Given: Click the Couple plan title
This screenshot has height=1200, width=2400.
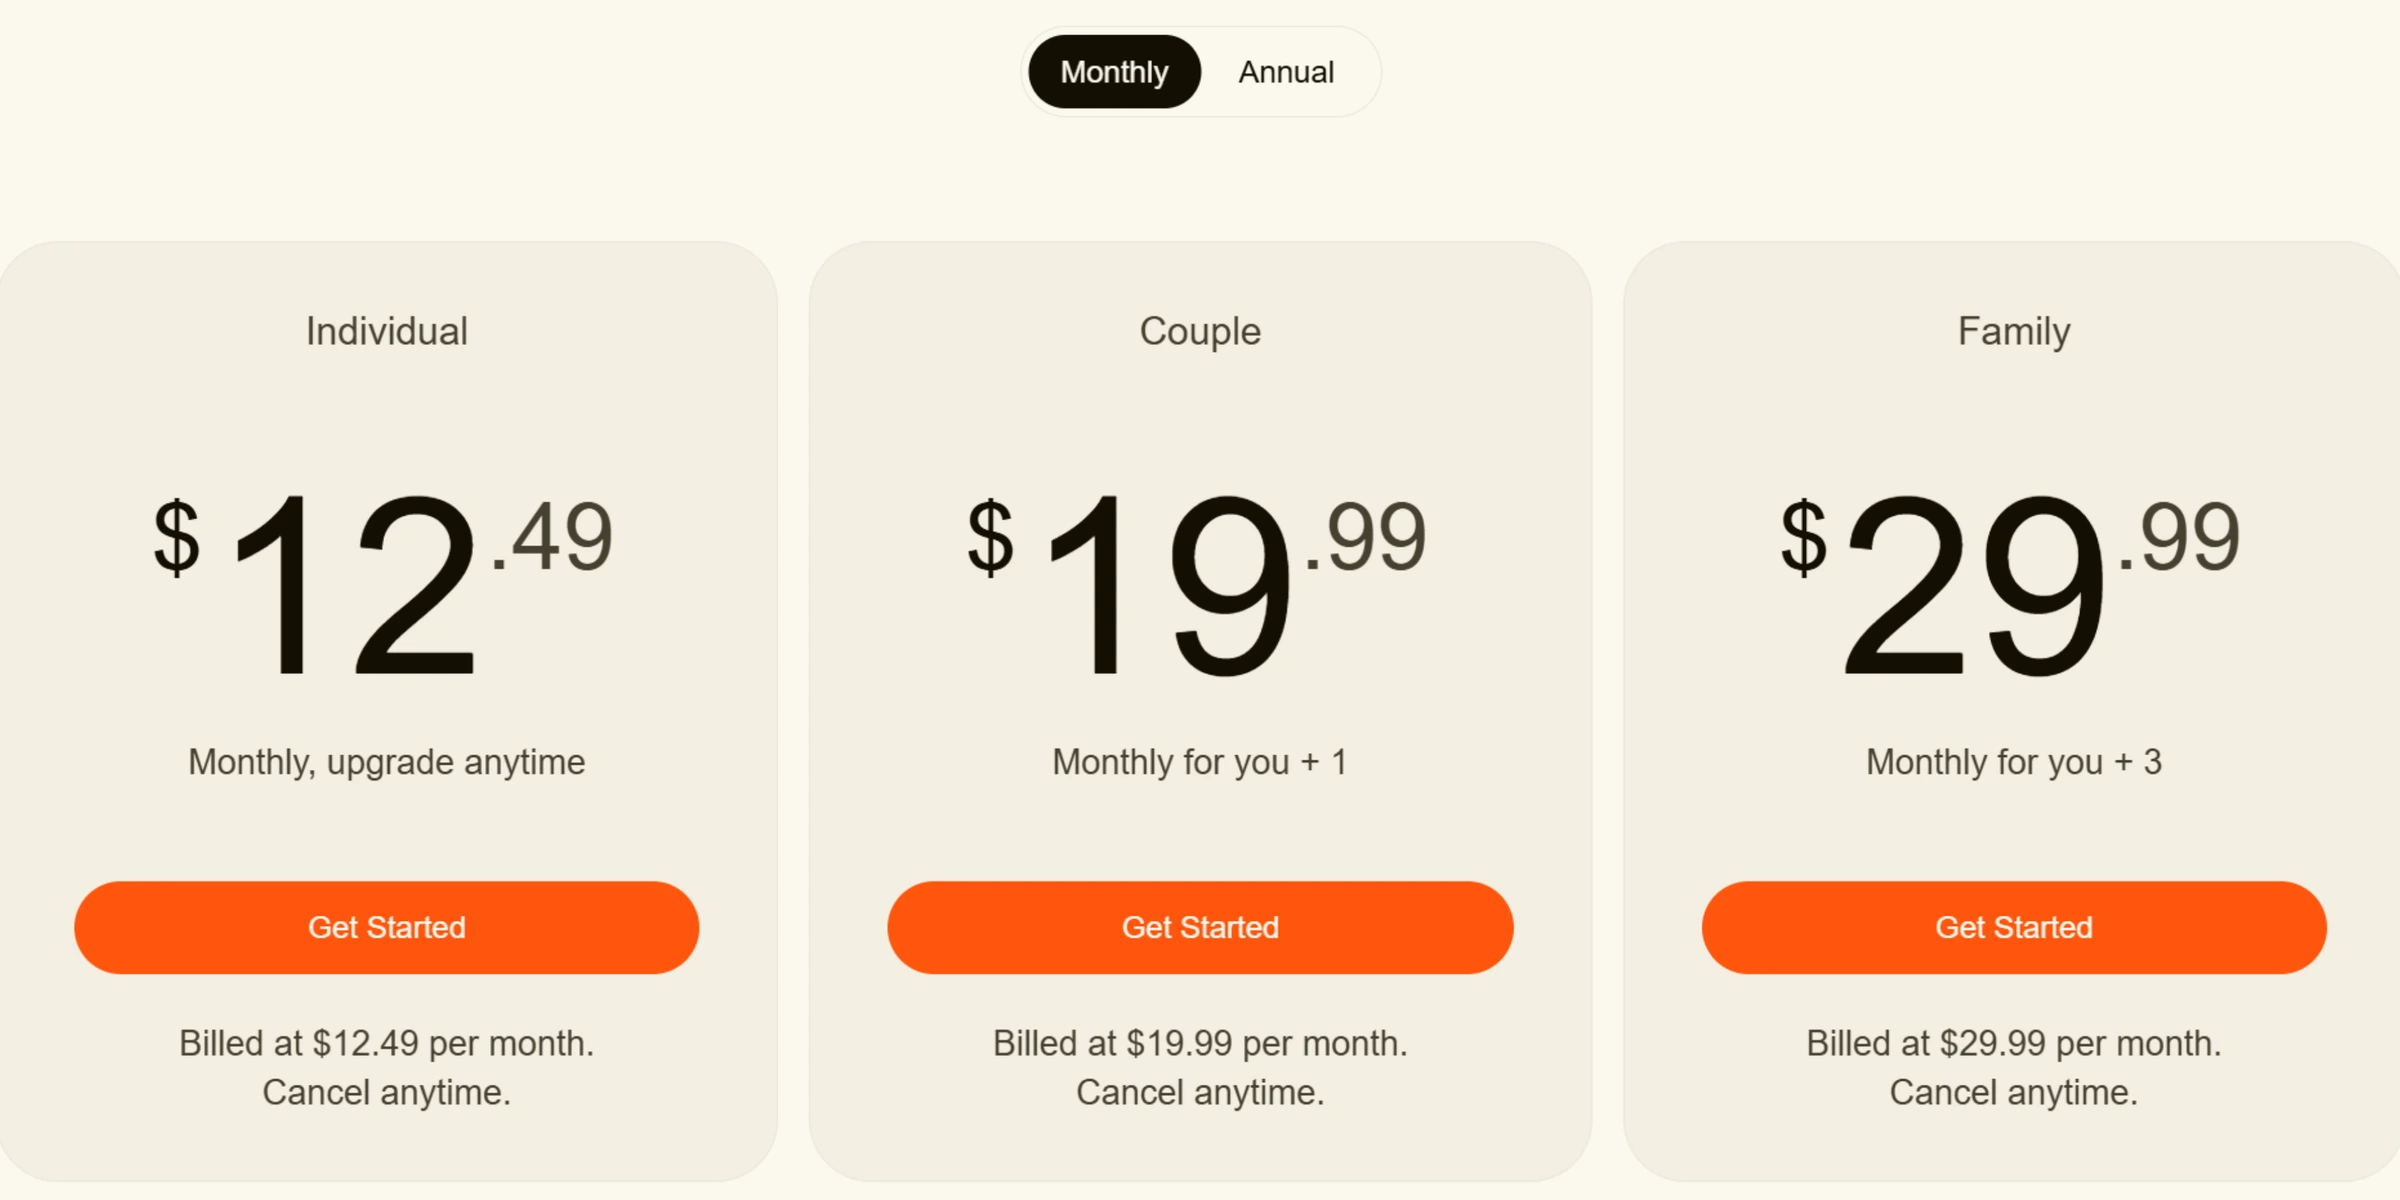Looking at the screenshot, I should (x=1200, y=332).
